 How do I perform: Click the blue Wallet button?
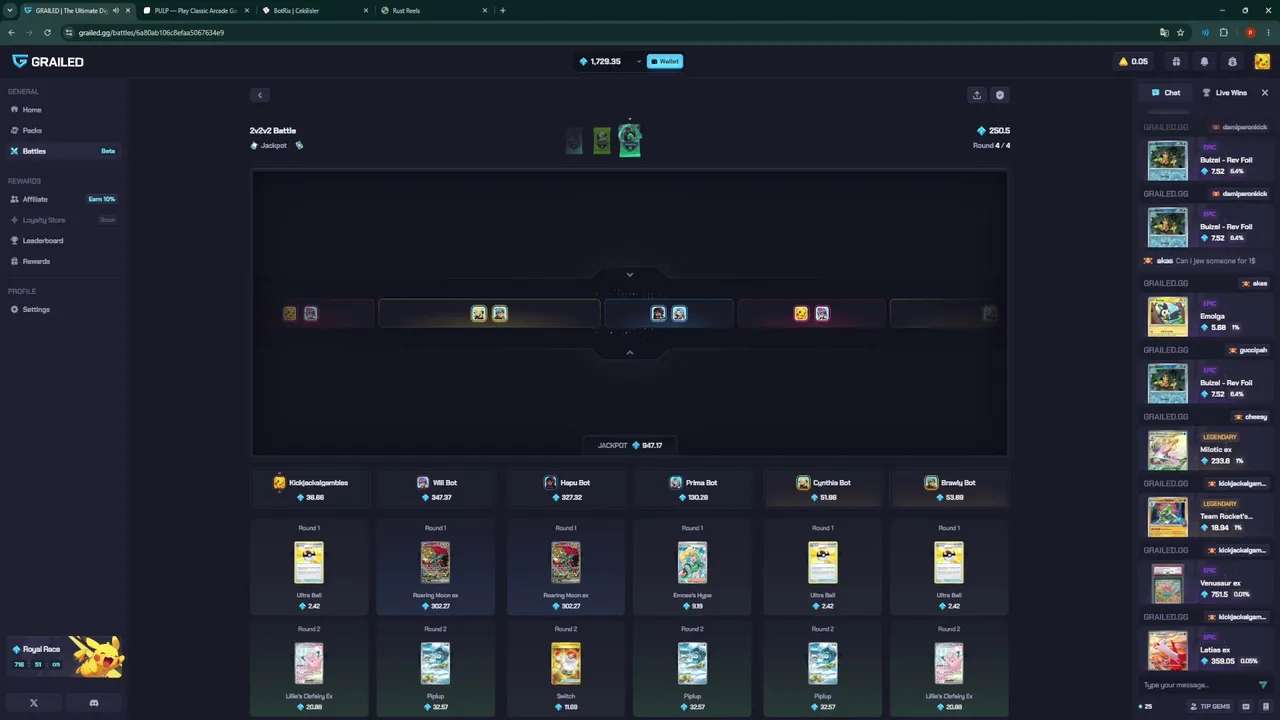(x=665, y=61)
